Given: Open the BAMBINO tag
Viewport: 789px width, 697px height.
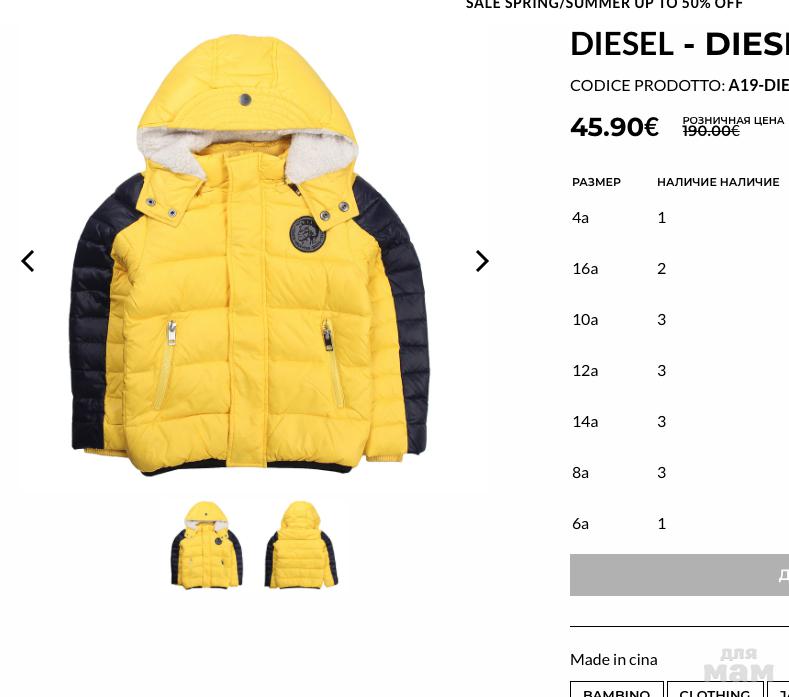Looking at the screenshot, I should pyautogui.click(x=616, y=690).
